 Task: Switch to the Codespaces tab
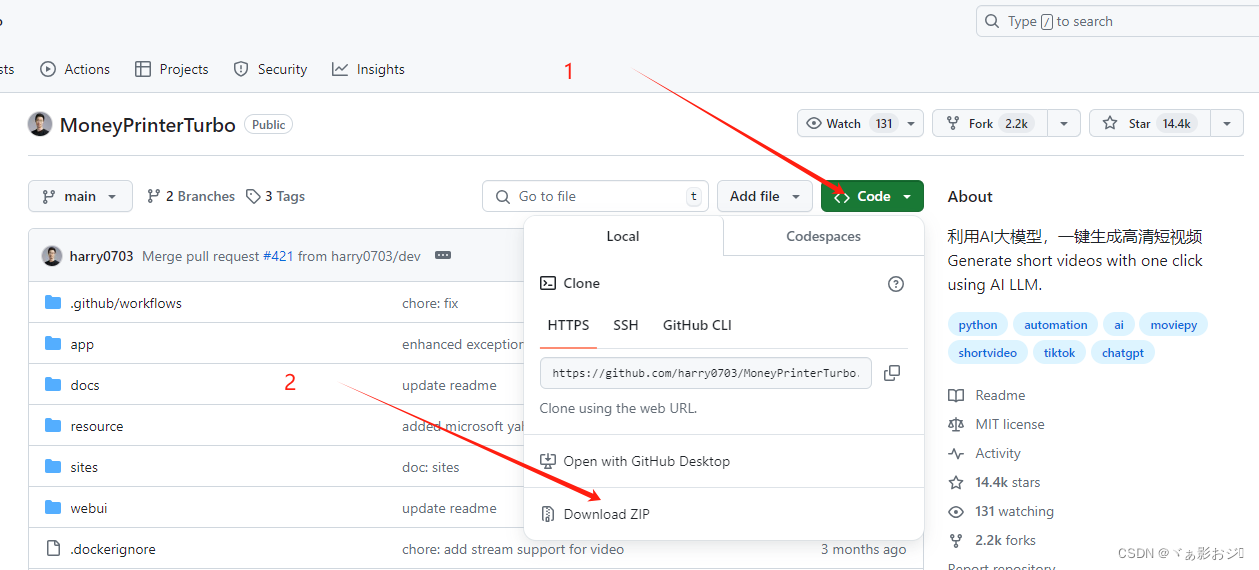pyautogui.click(x=823, y=236)
